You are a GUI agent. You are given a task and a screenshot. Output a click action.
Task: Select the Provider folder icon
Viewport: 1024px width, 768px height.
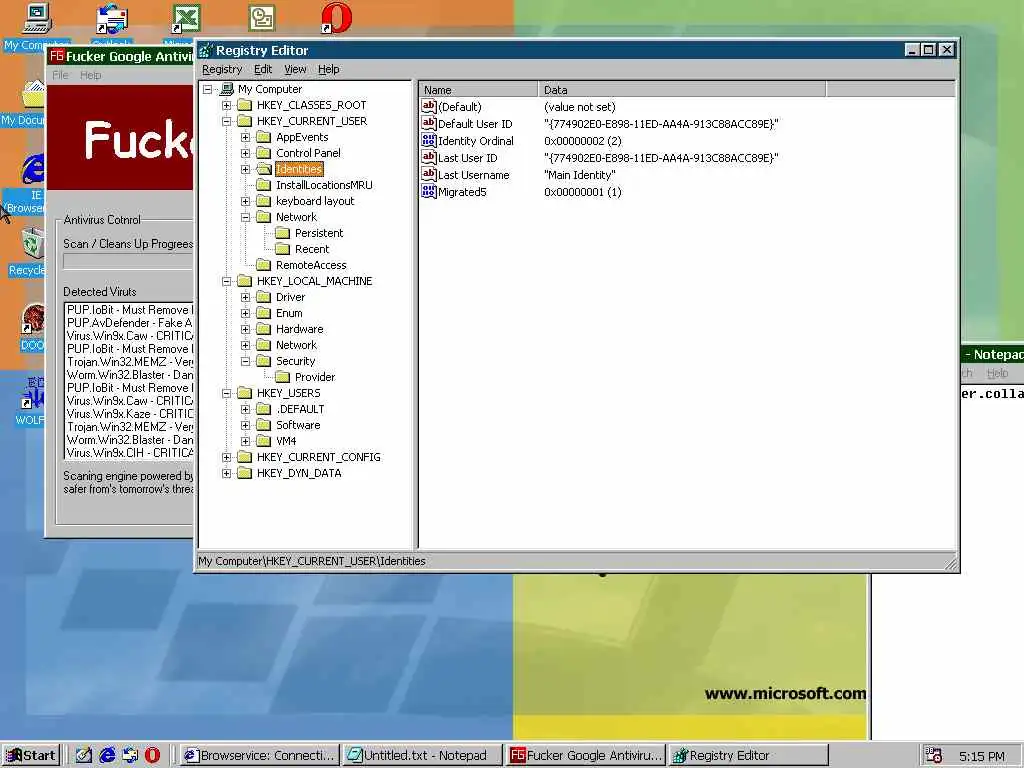point(283,377)
